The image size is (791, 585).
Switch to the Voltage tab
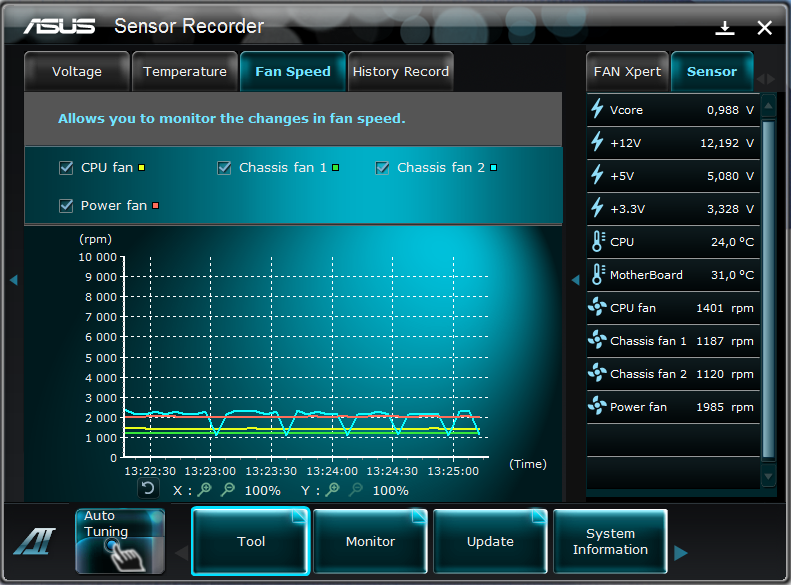[x=77, y=72]
